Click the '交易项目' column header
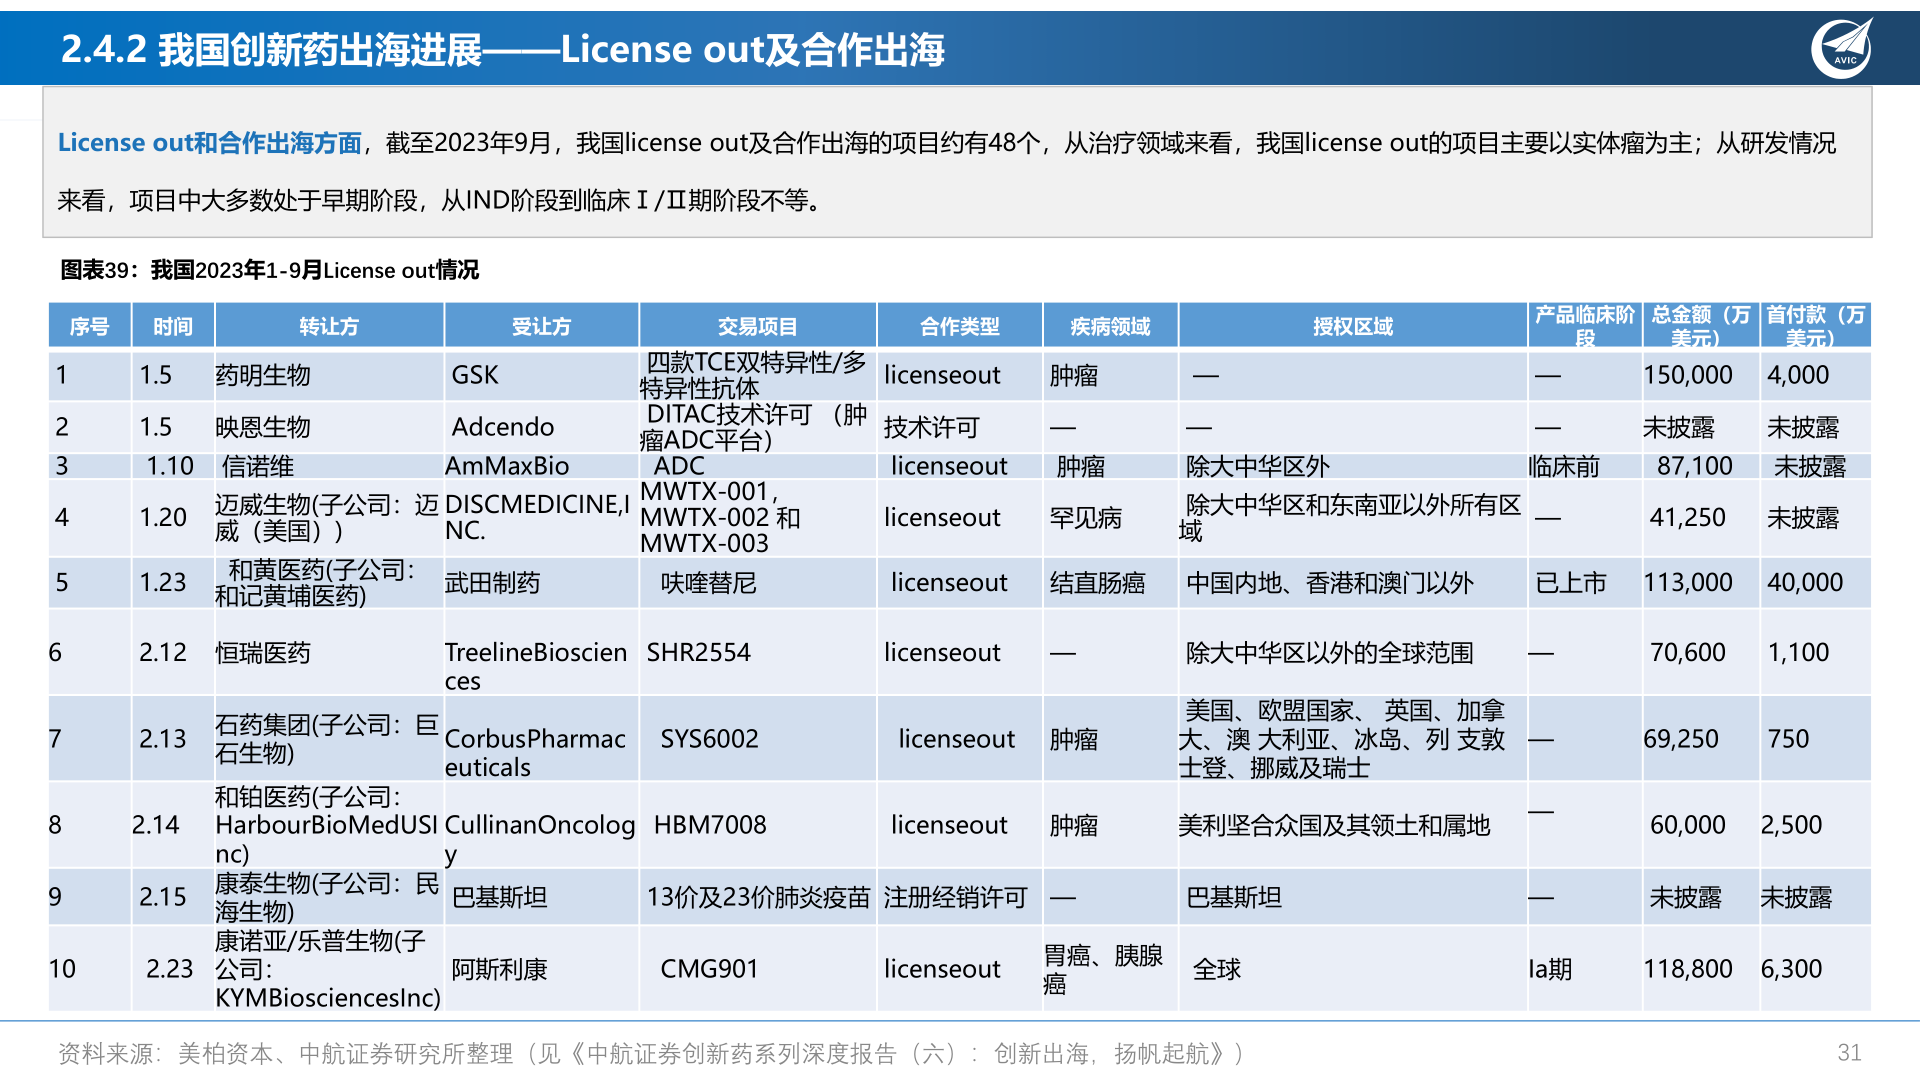 point(758,326)
